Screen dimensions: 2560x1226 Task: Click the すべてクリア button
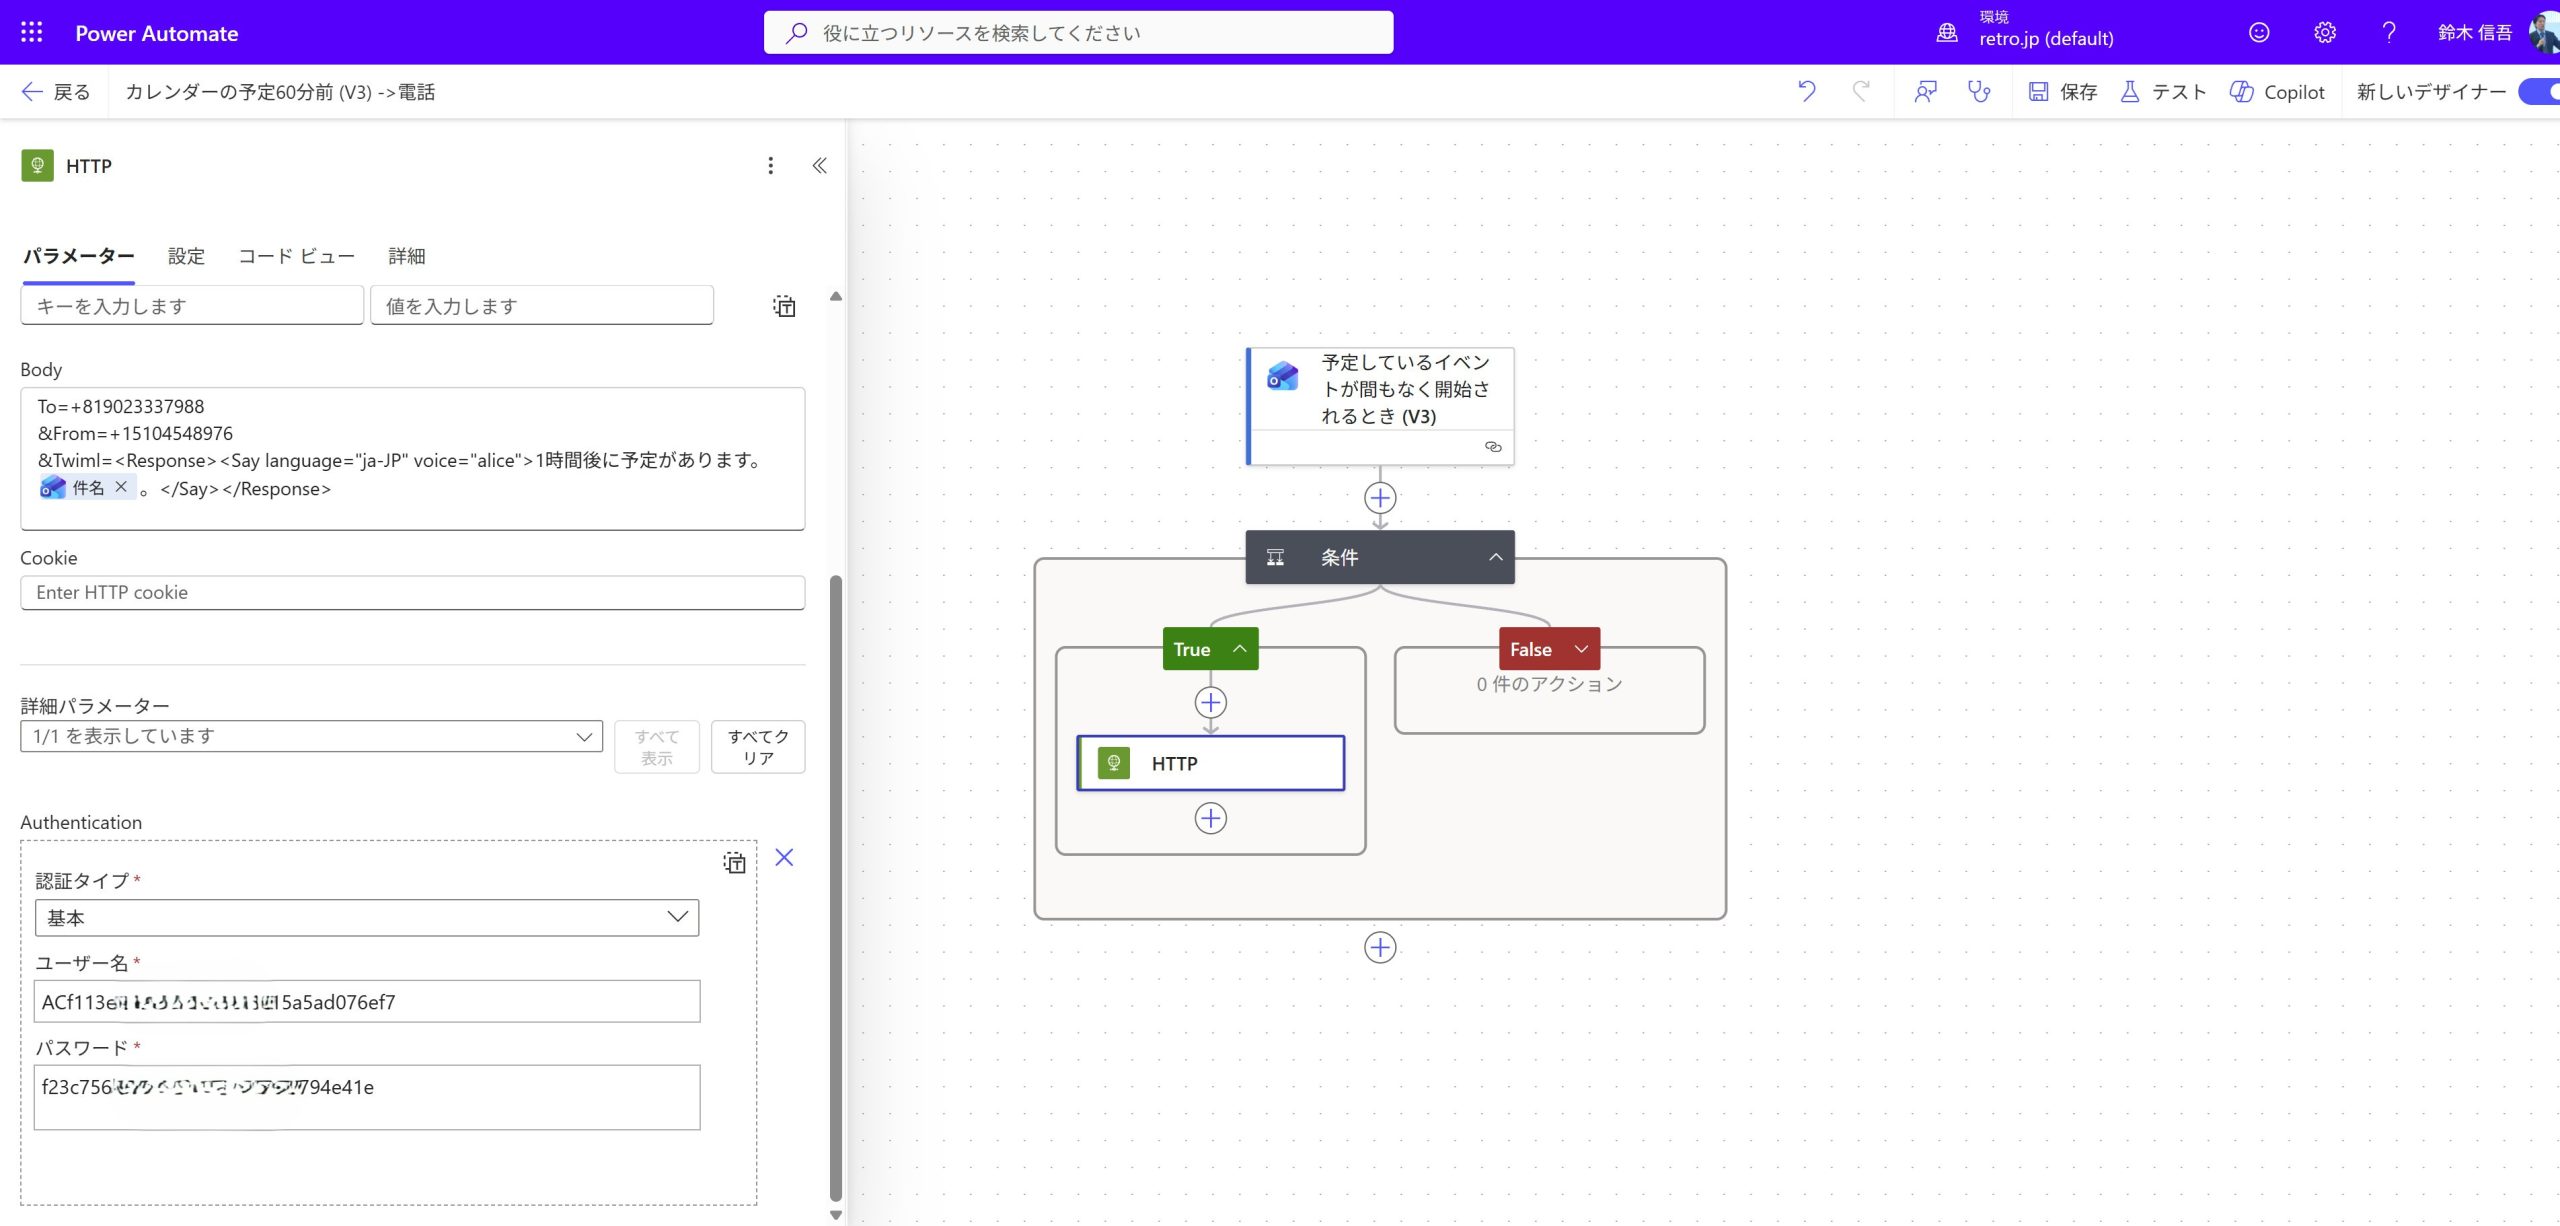click(757, 746)
